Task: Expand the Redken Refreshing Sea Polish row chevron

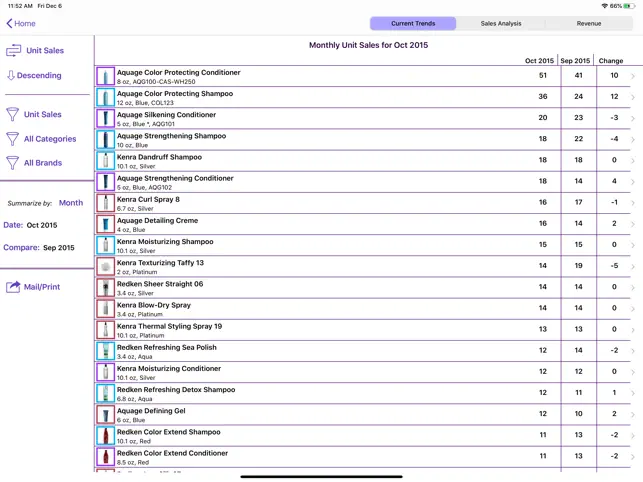Action: [633, 351]
